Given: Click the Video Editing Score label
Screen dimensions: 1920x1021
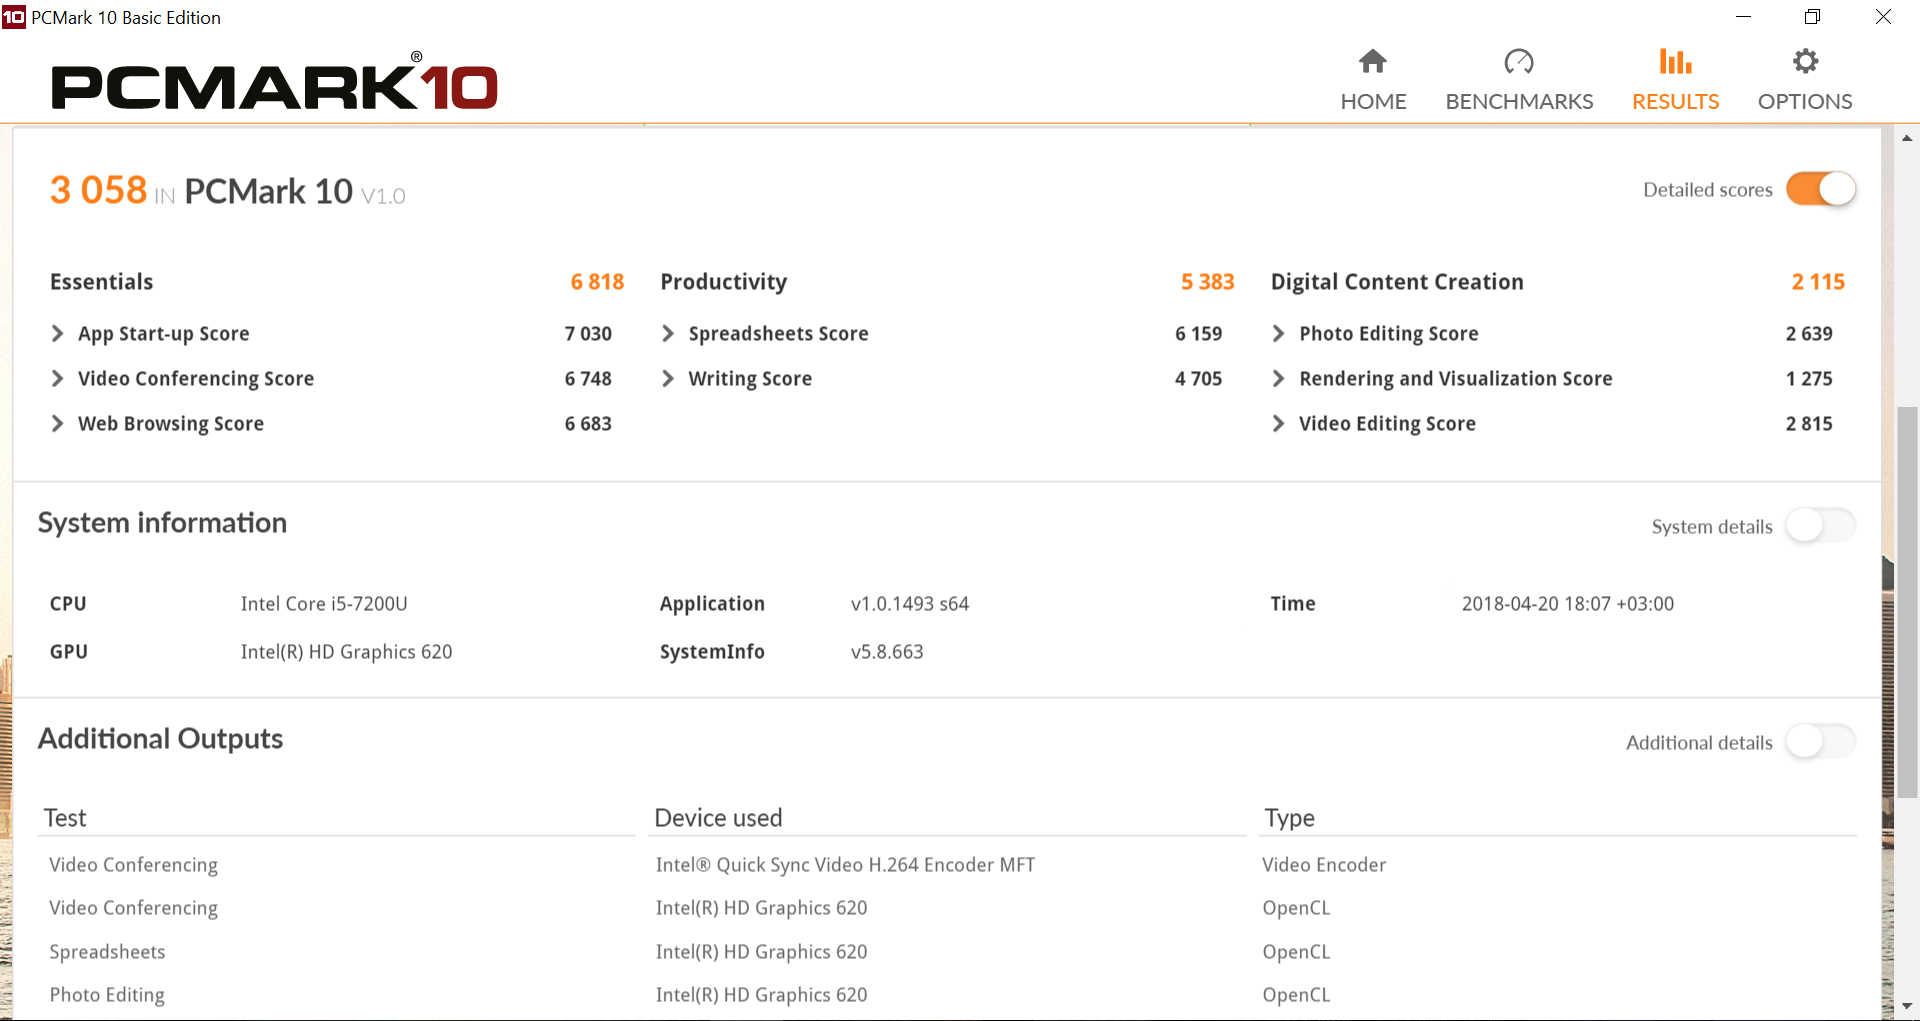Looking at the screenshot, I should pos(1387,424).
